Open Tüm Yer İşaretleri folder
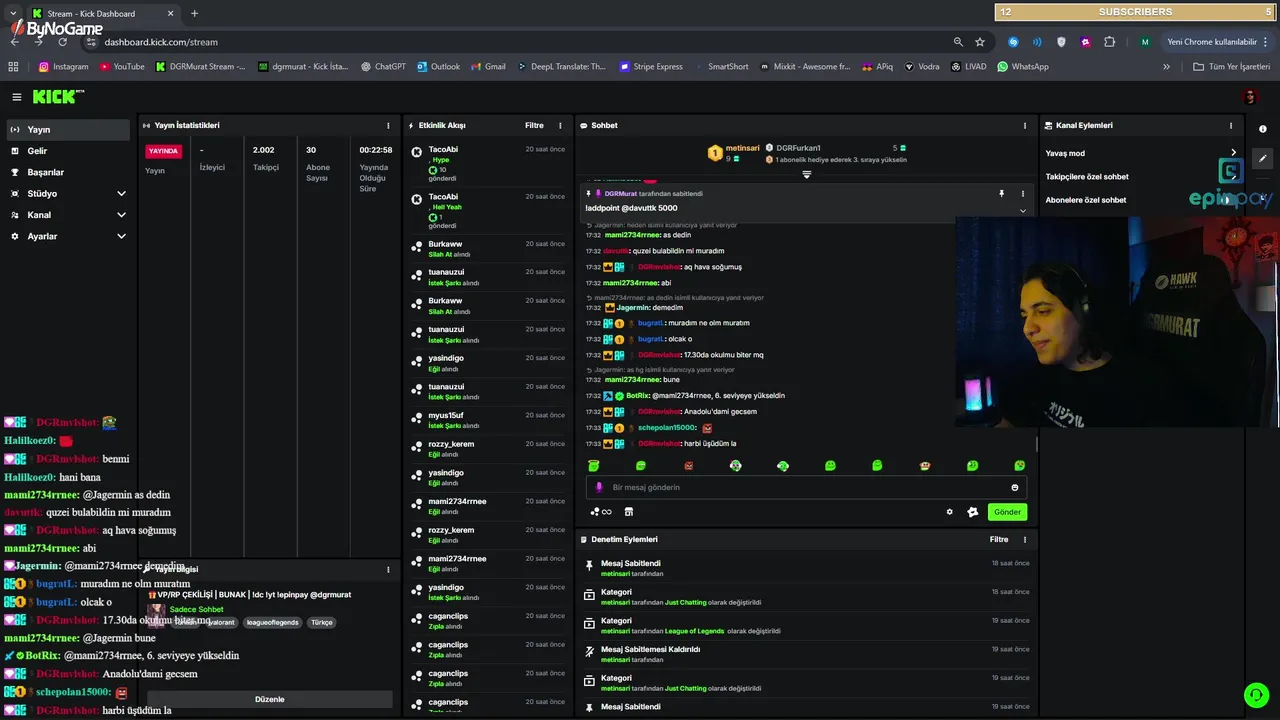The height and width of the screenshot is (720, 1280). click(x=1233, y=67)
